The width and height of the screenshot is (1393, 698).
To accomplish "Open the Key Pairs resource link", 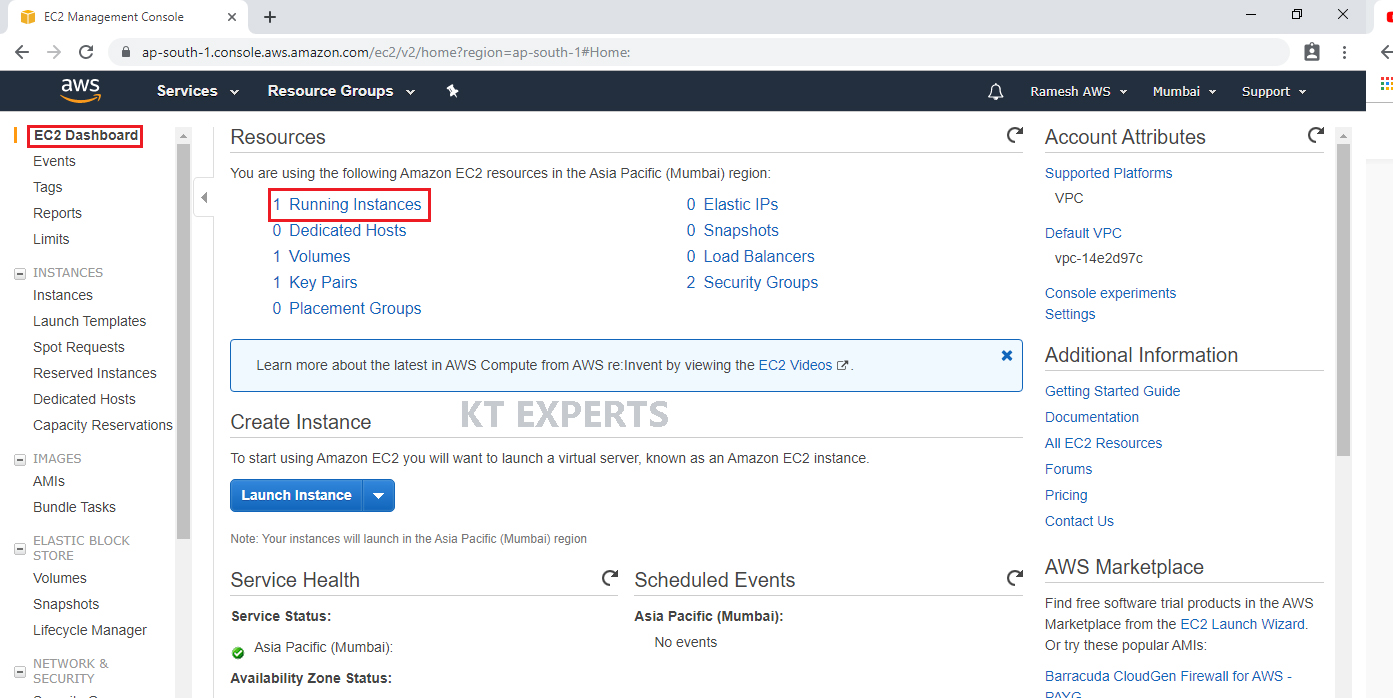I will pos(323,282).
